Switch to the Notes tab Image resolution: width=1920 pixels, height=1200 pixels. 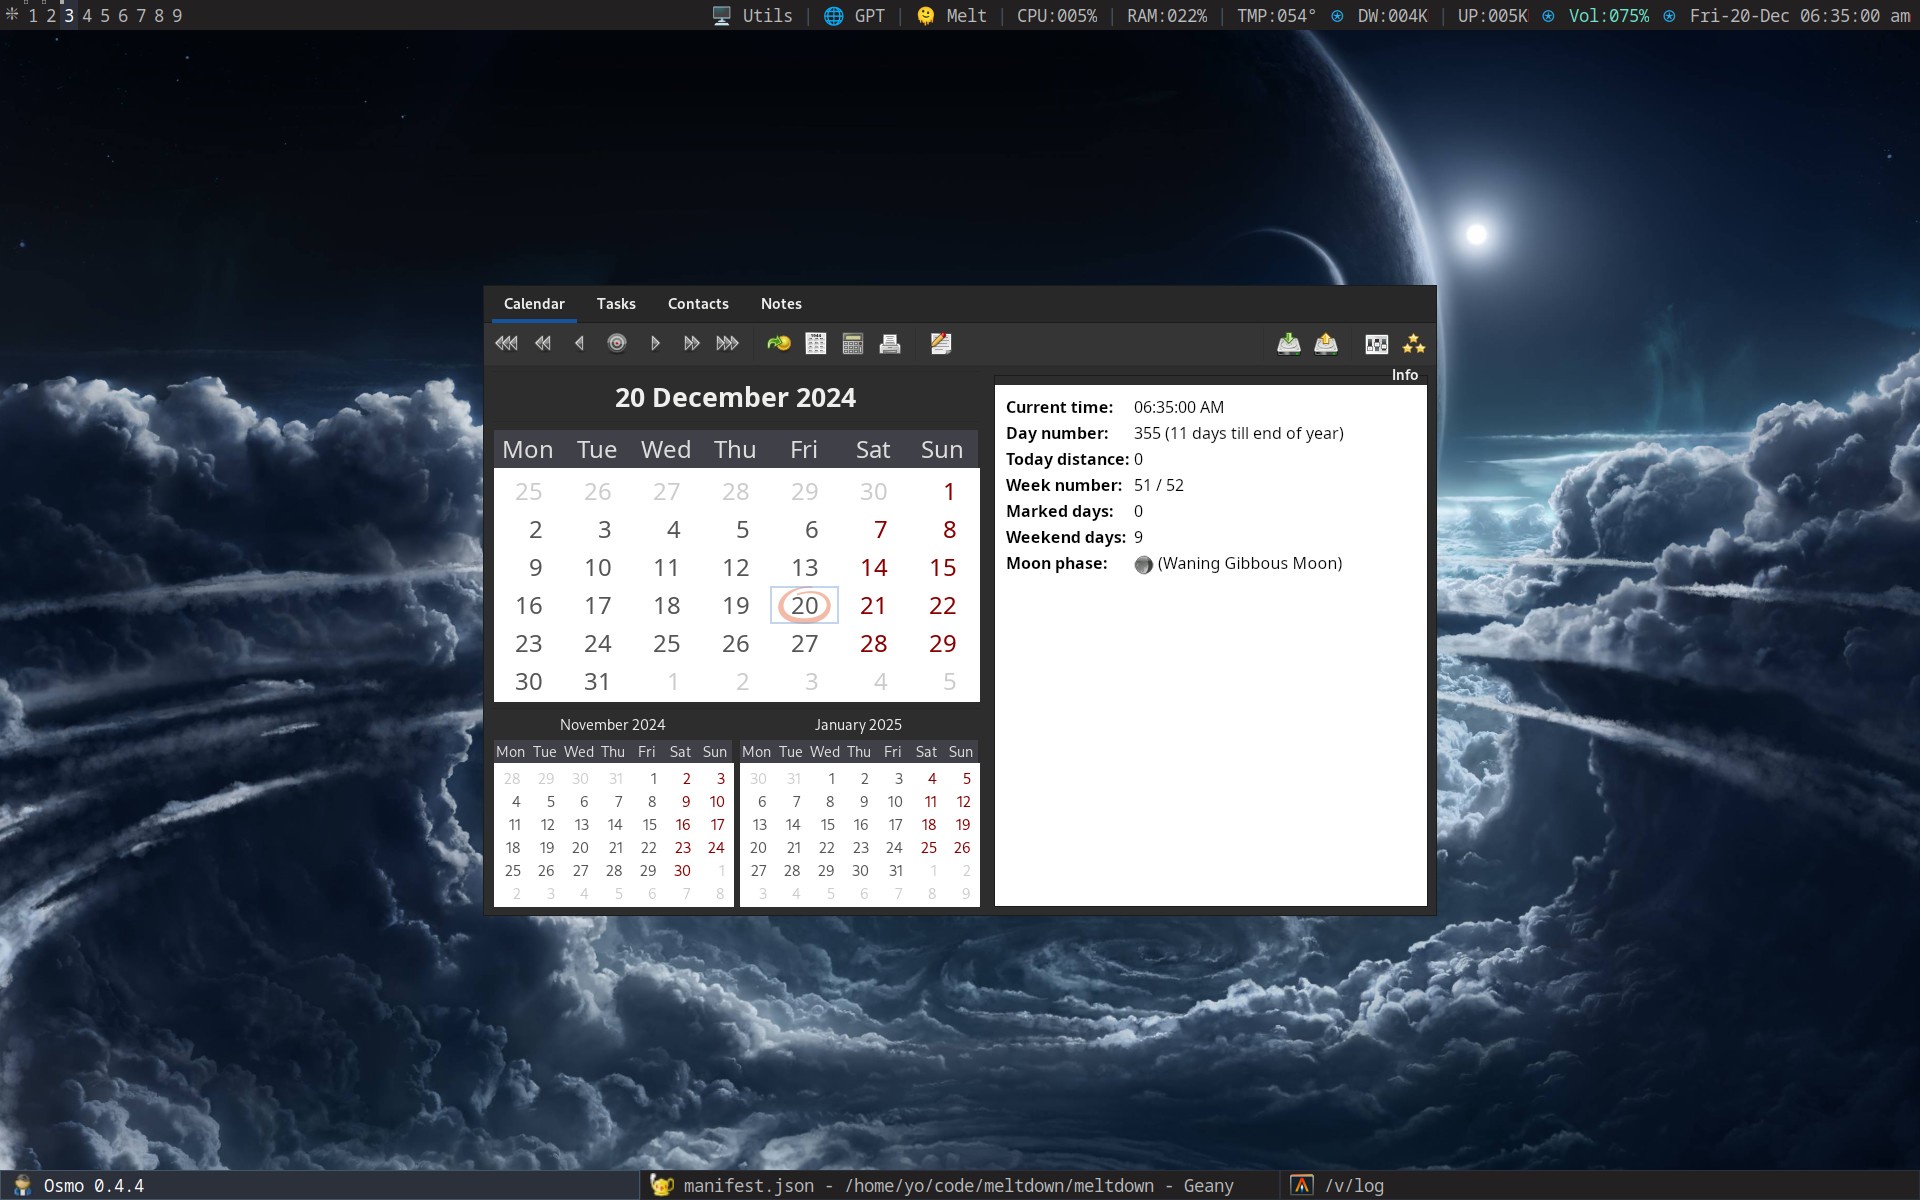click(x=781, y=304)
